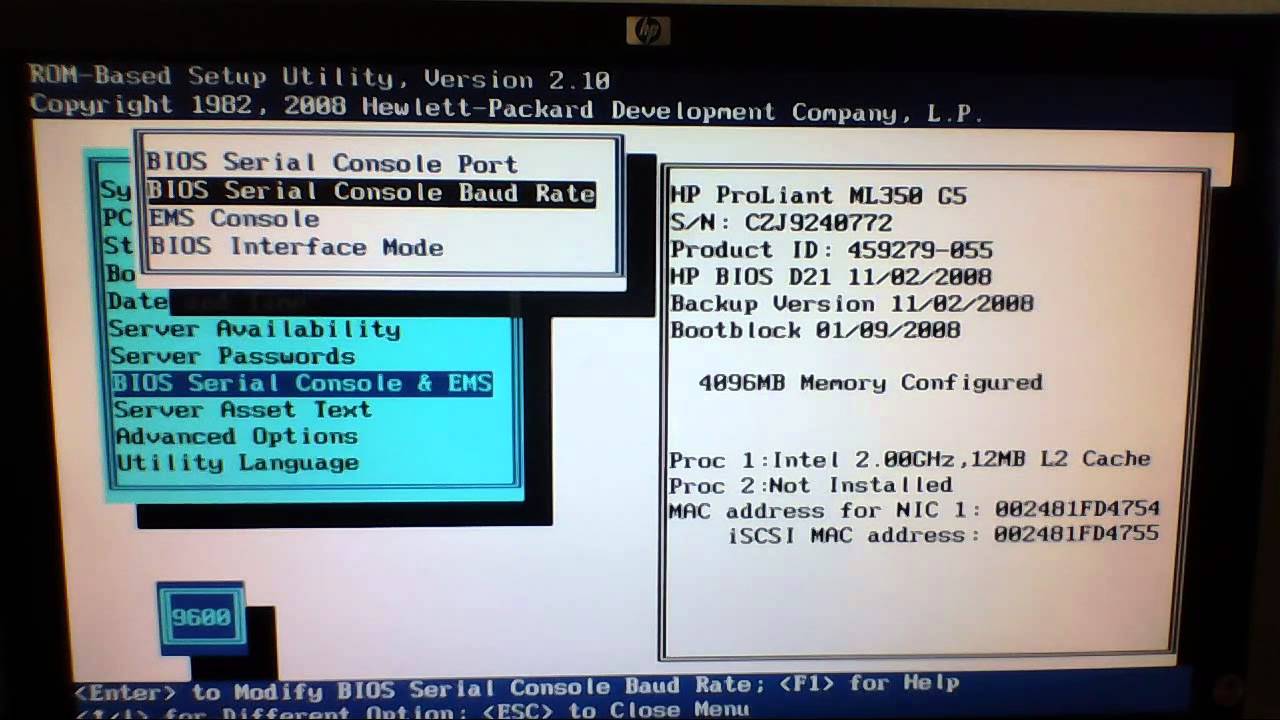Select BIOS Serial Console & EMS item

302,383
